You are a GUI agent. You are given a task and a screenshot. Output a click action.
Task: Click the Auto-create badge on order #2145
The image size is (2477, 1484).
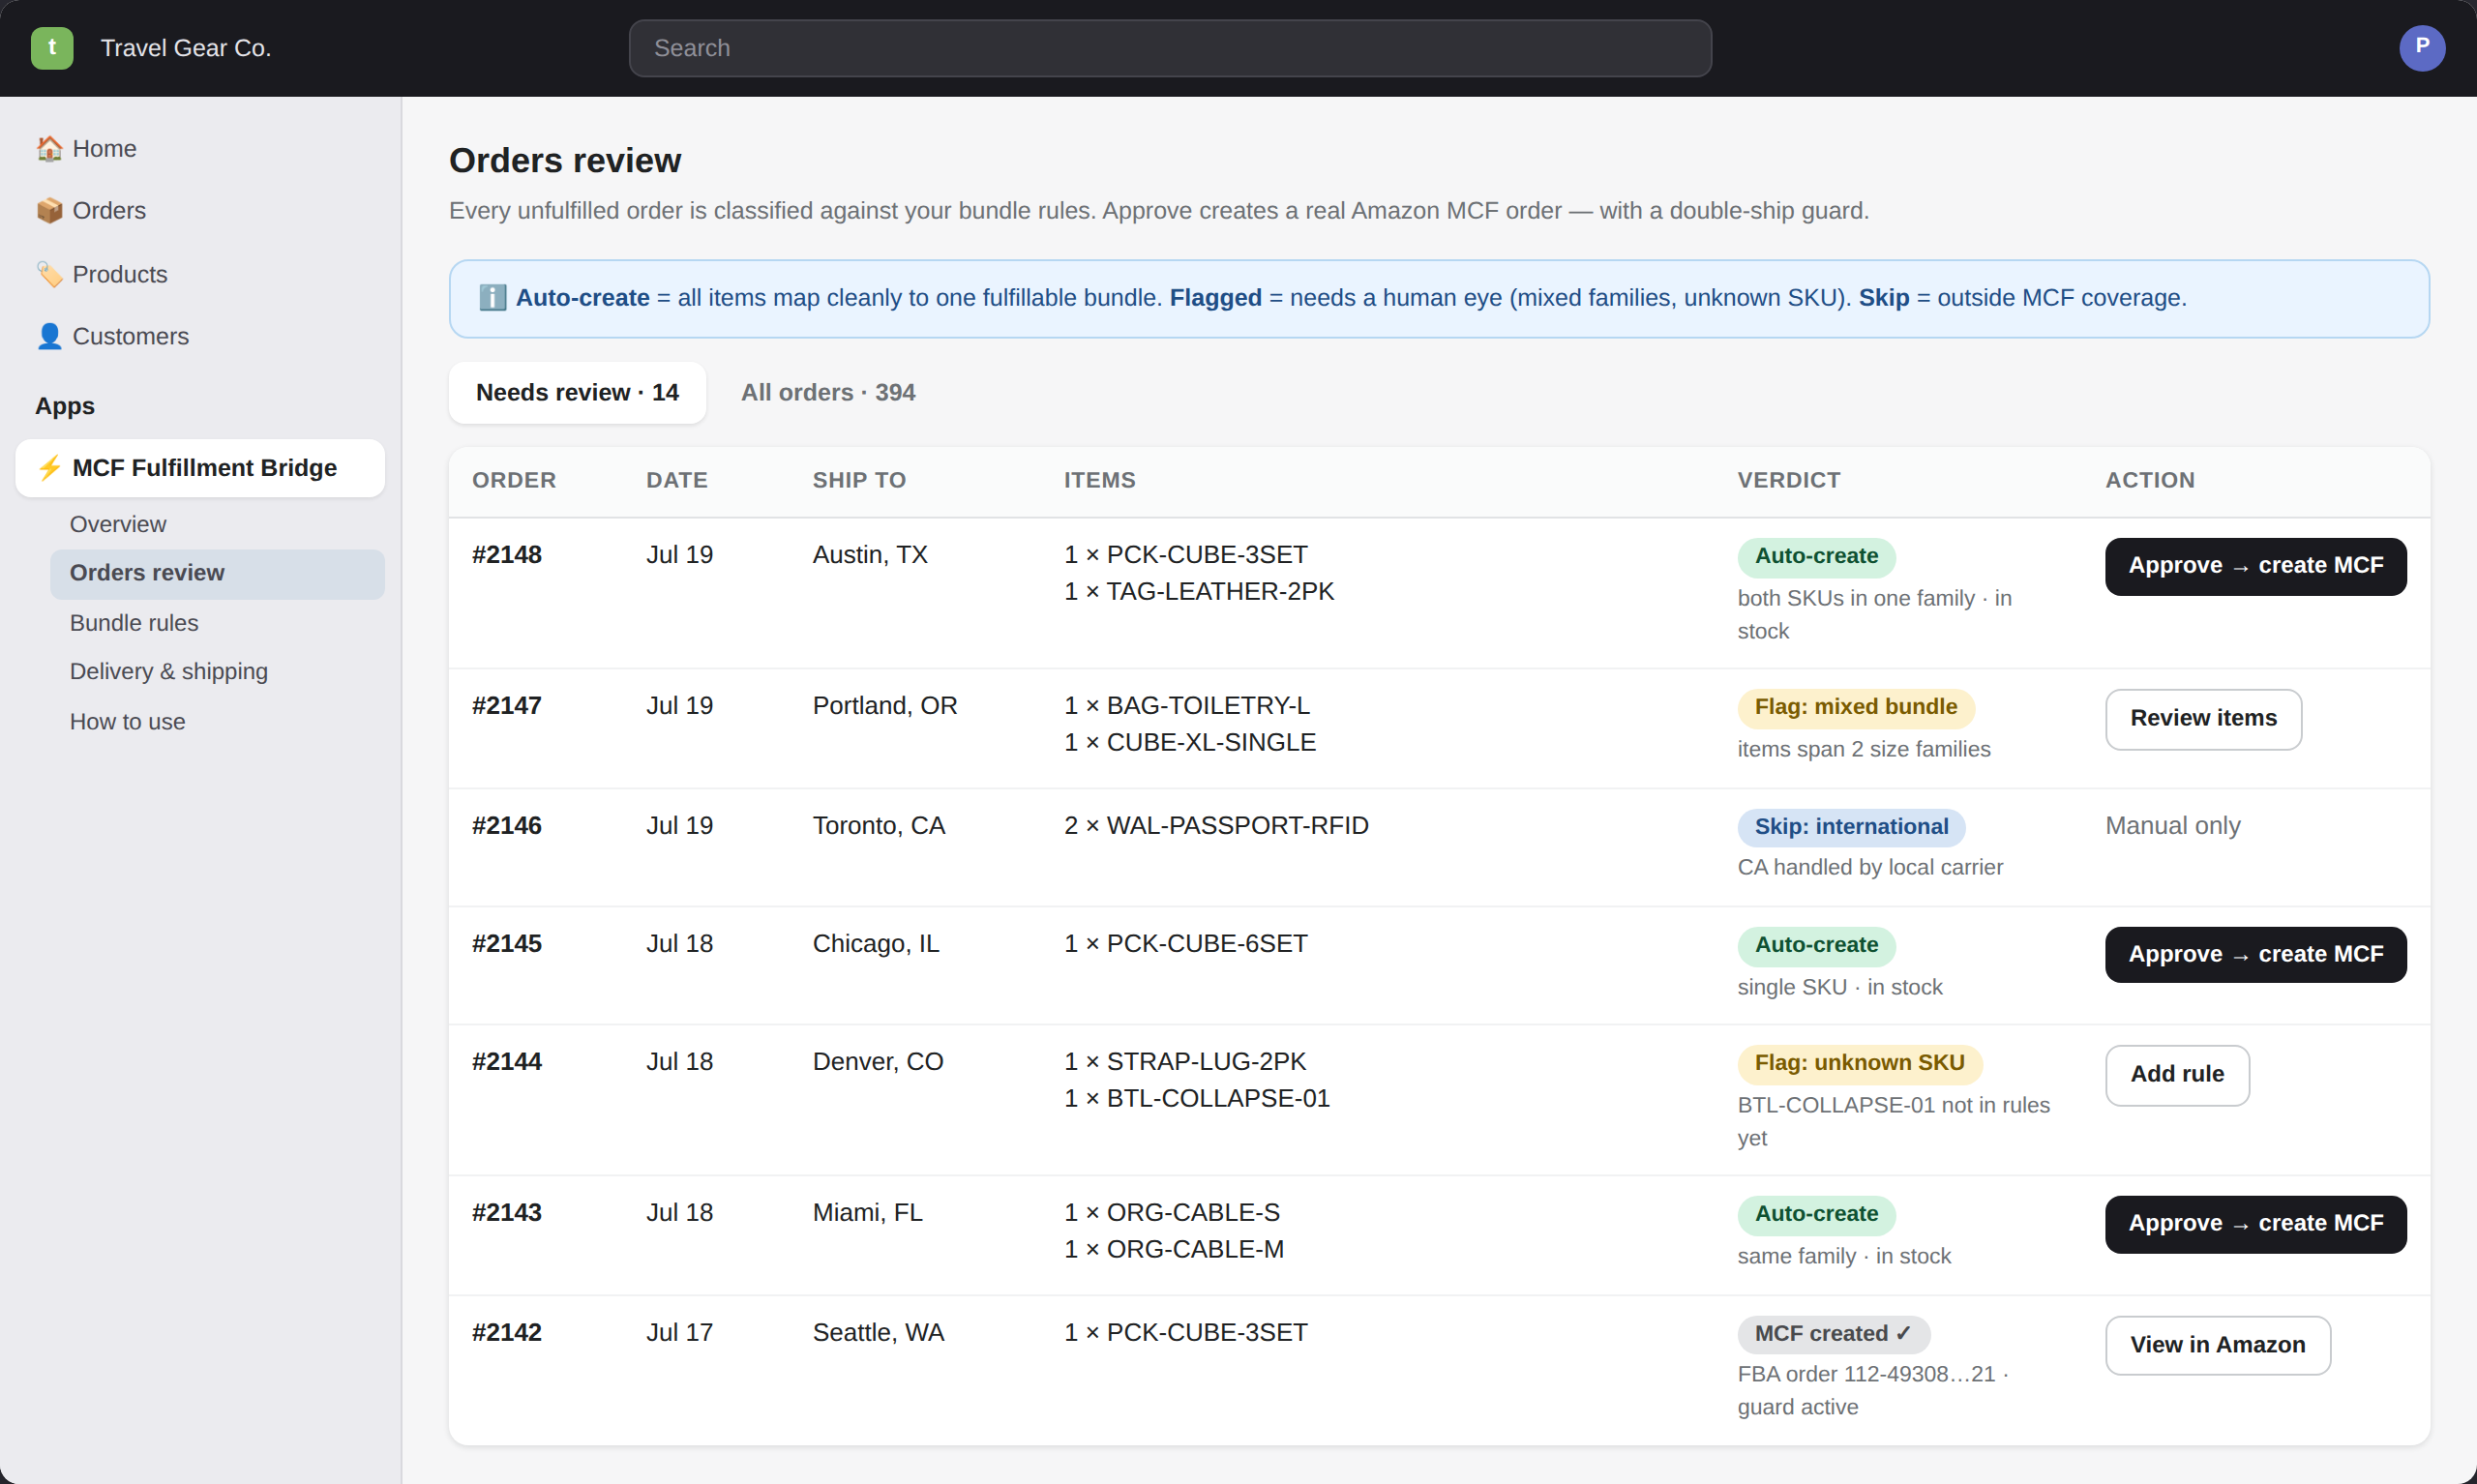pyautogui.click(x=1816, y=946)
